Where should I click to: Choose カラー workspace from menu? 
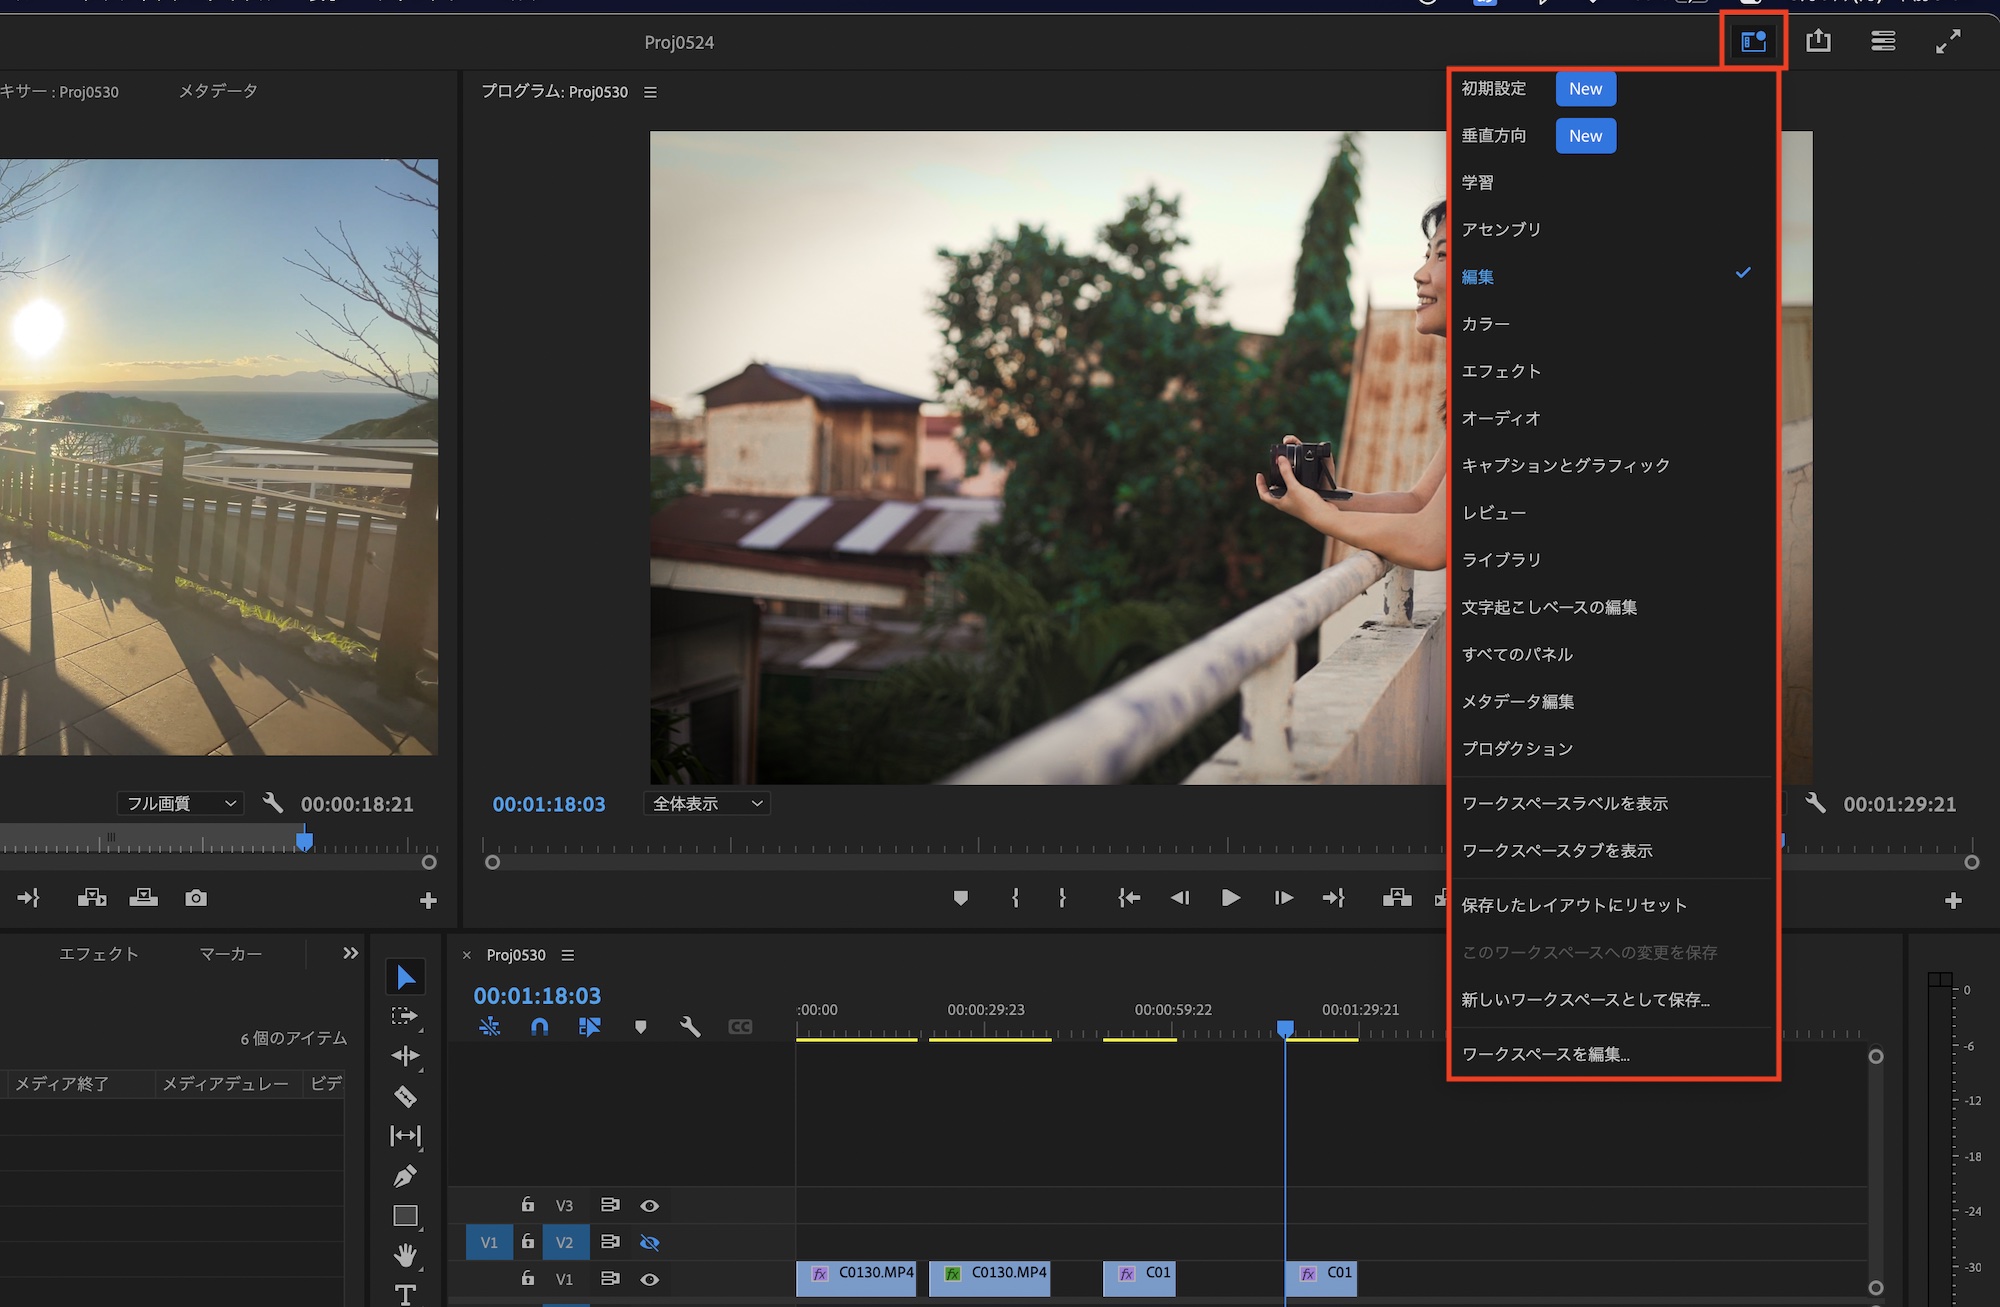tap(1486, 324)
